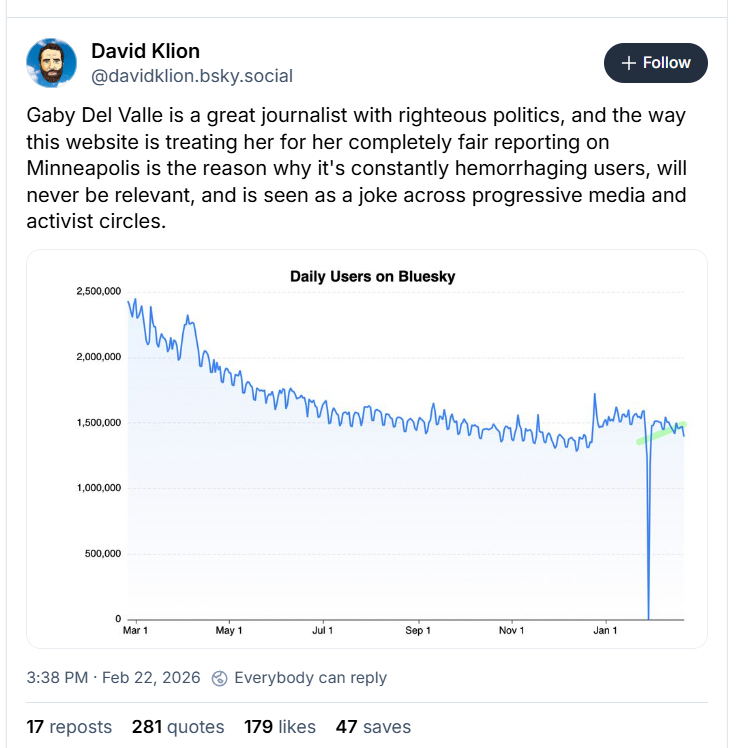Click the Follow button
This screenshot has width=736, height=748.
(655, 63)
